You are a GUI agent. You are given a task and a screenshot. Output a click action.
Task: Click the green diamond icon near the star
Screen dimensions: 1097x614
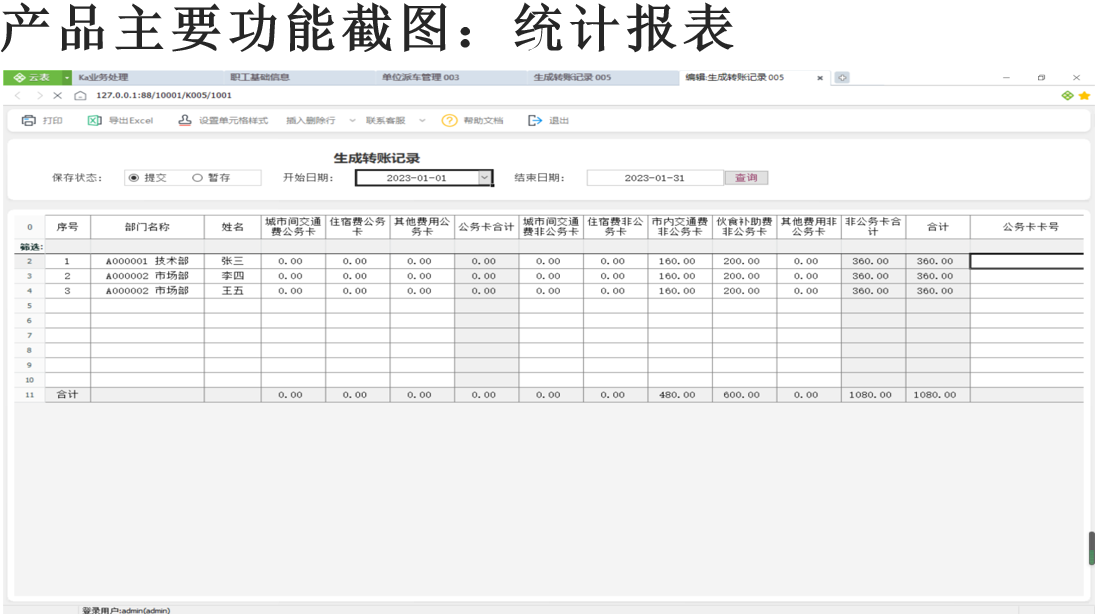point(1068,95)
